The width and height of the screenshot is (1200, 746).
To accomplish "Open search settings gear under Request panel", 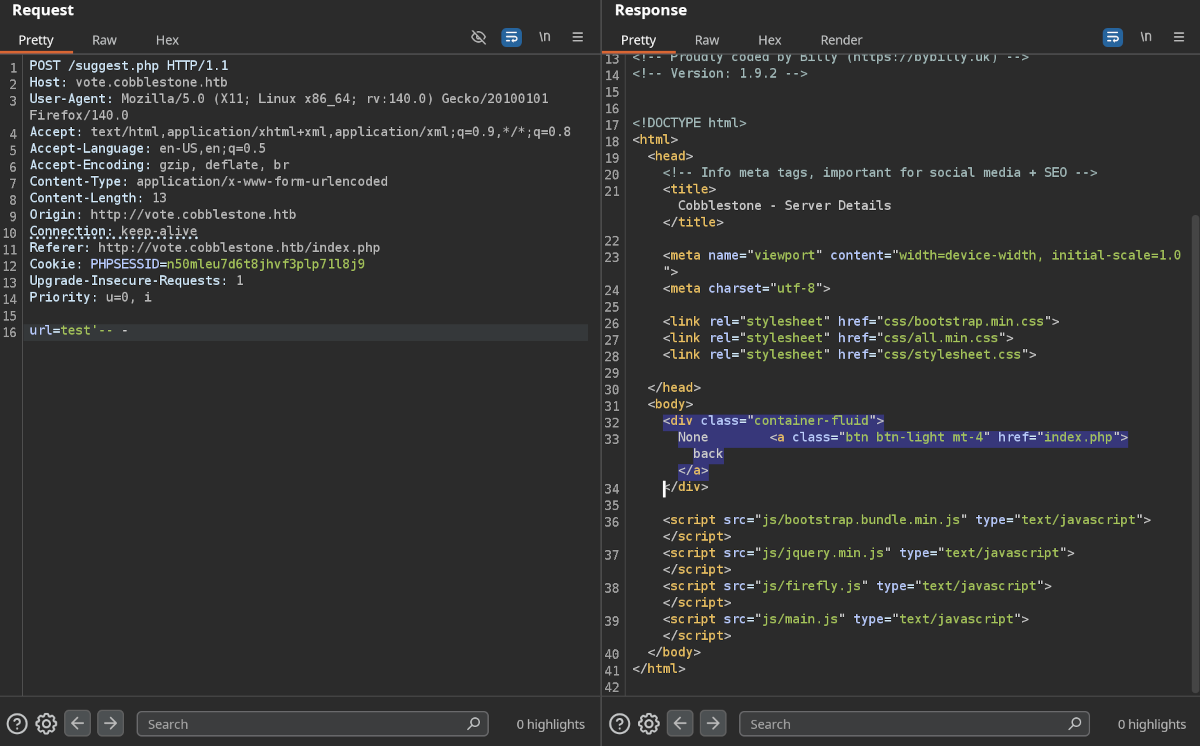I will point(46,723).
